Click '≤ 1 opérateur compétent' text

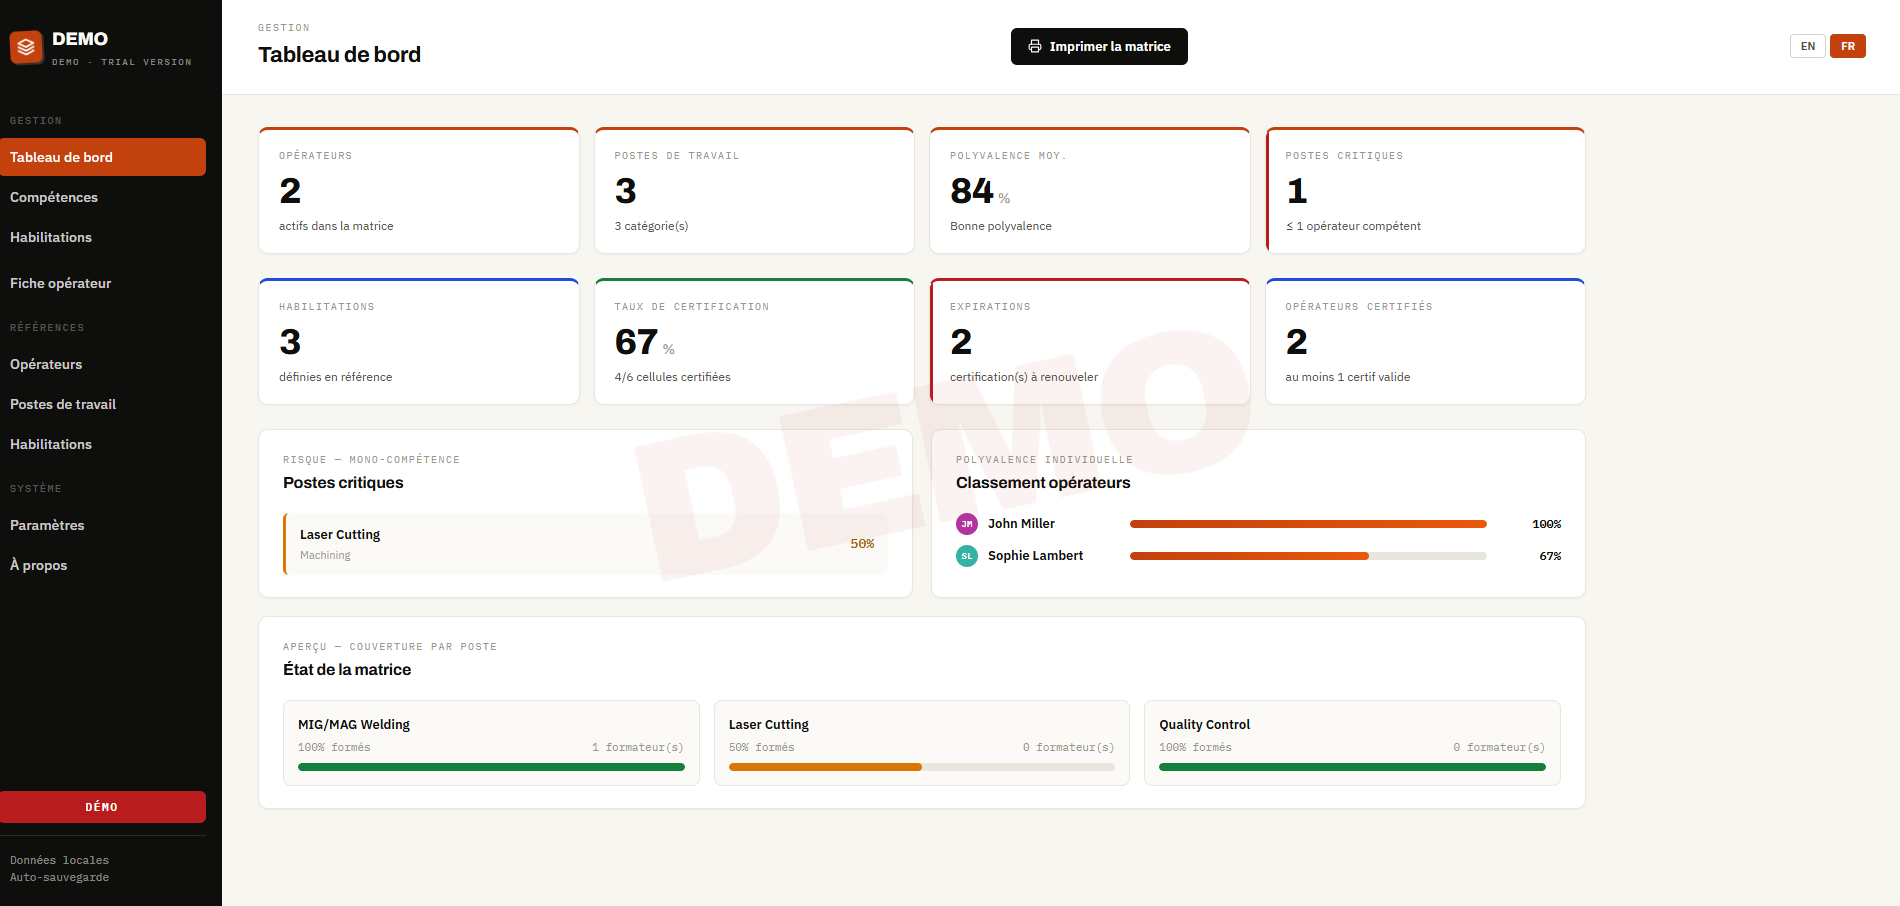(1353, 226)
